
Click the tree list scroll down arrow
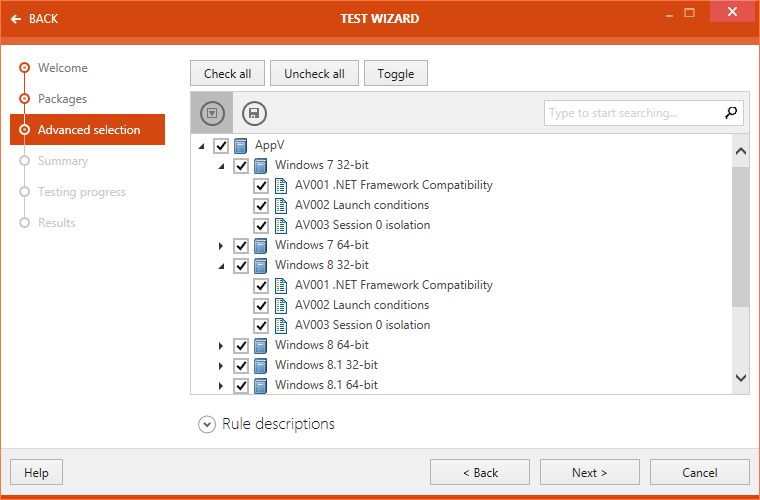740,378
